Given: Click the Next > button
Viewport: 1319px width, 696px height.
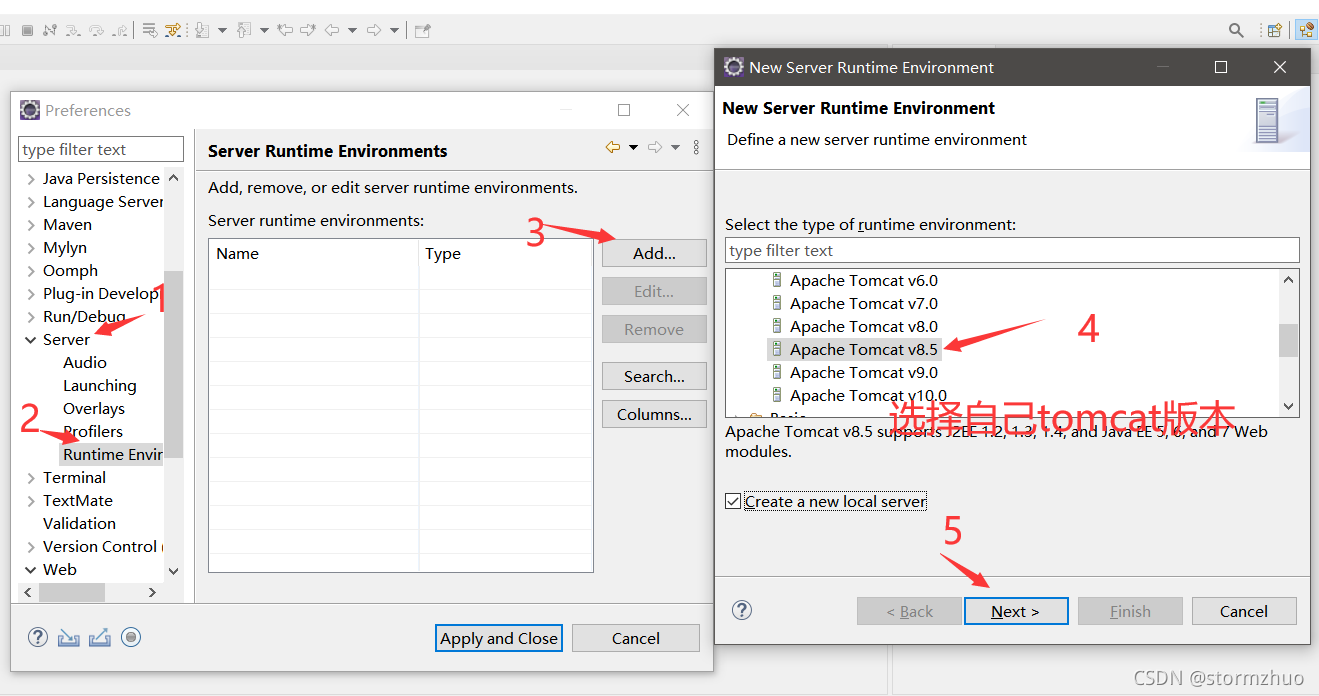Looking at the screenshot, I should (1016, 611).
